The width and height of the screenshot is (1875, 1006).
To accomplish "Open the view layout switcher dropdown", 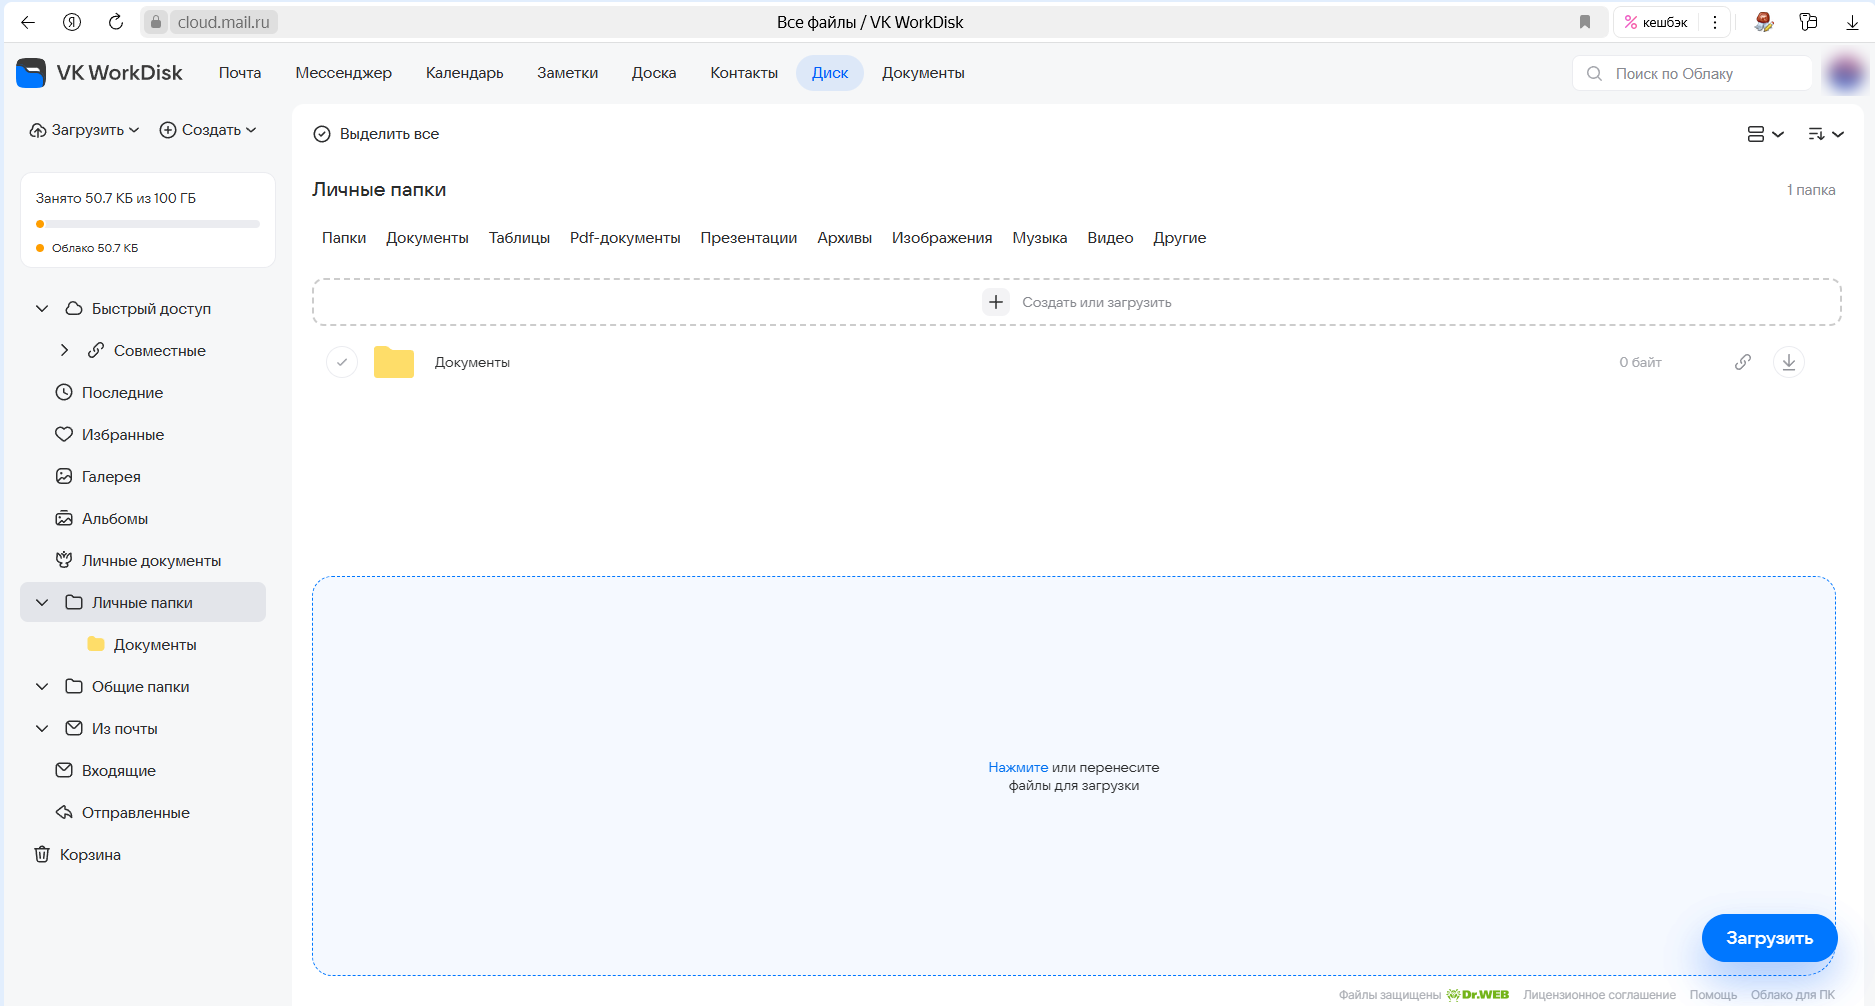I will (x=1765, y=134).
